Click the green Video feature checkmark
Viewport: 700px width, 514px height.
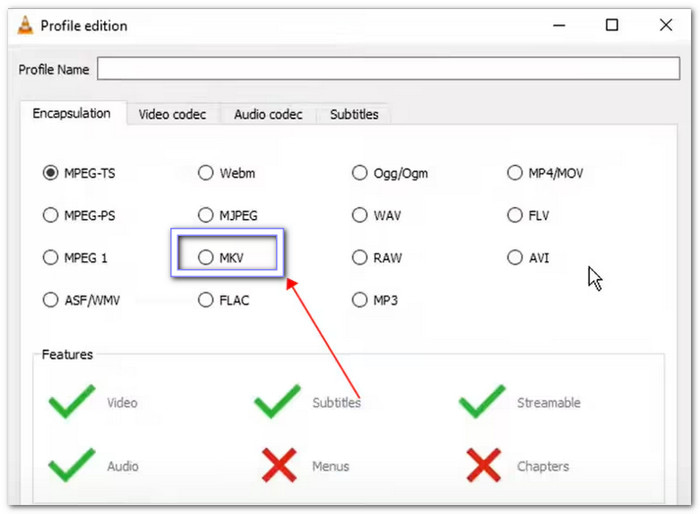(x=71, y=402)
